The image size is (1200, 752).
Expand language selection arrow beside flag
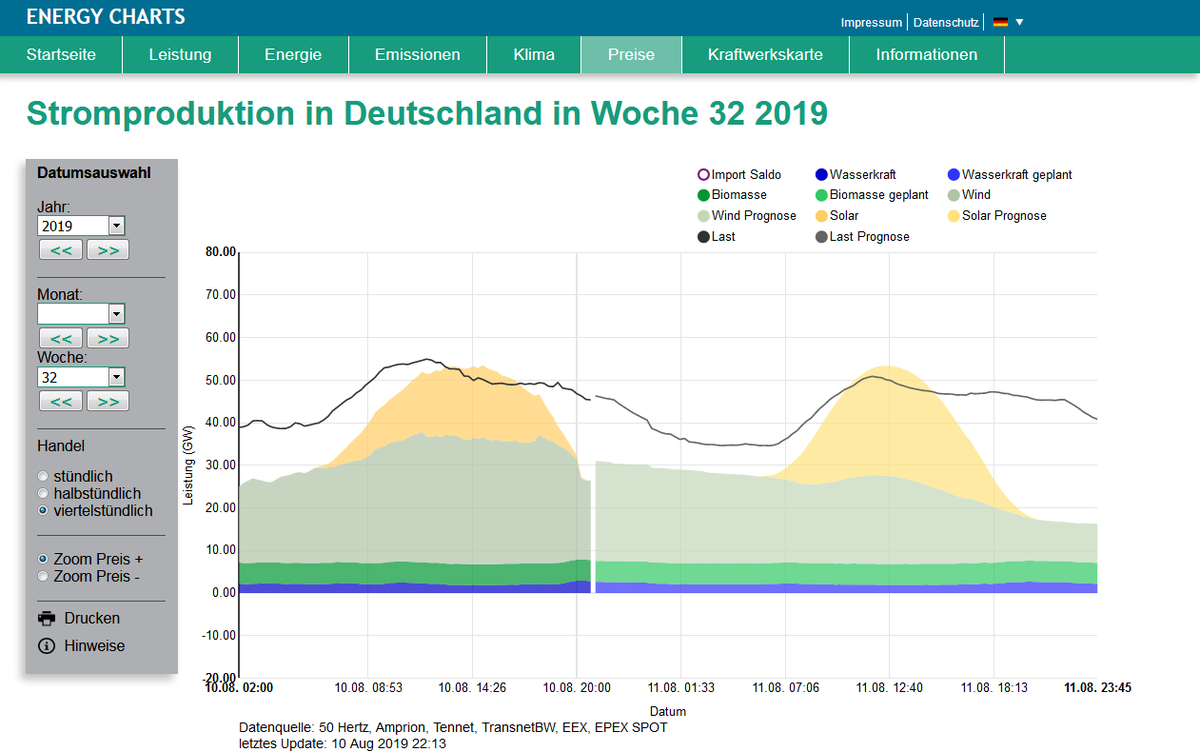pos(1019,22)
